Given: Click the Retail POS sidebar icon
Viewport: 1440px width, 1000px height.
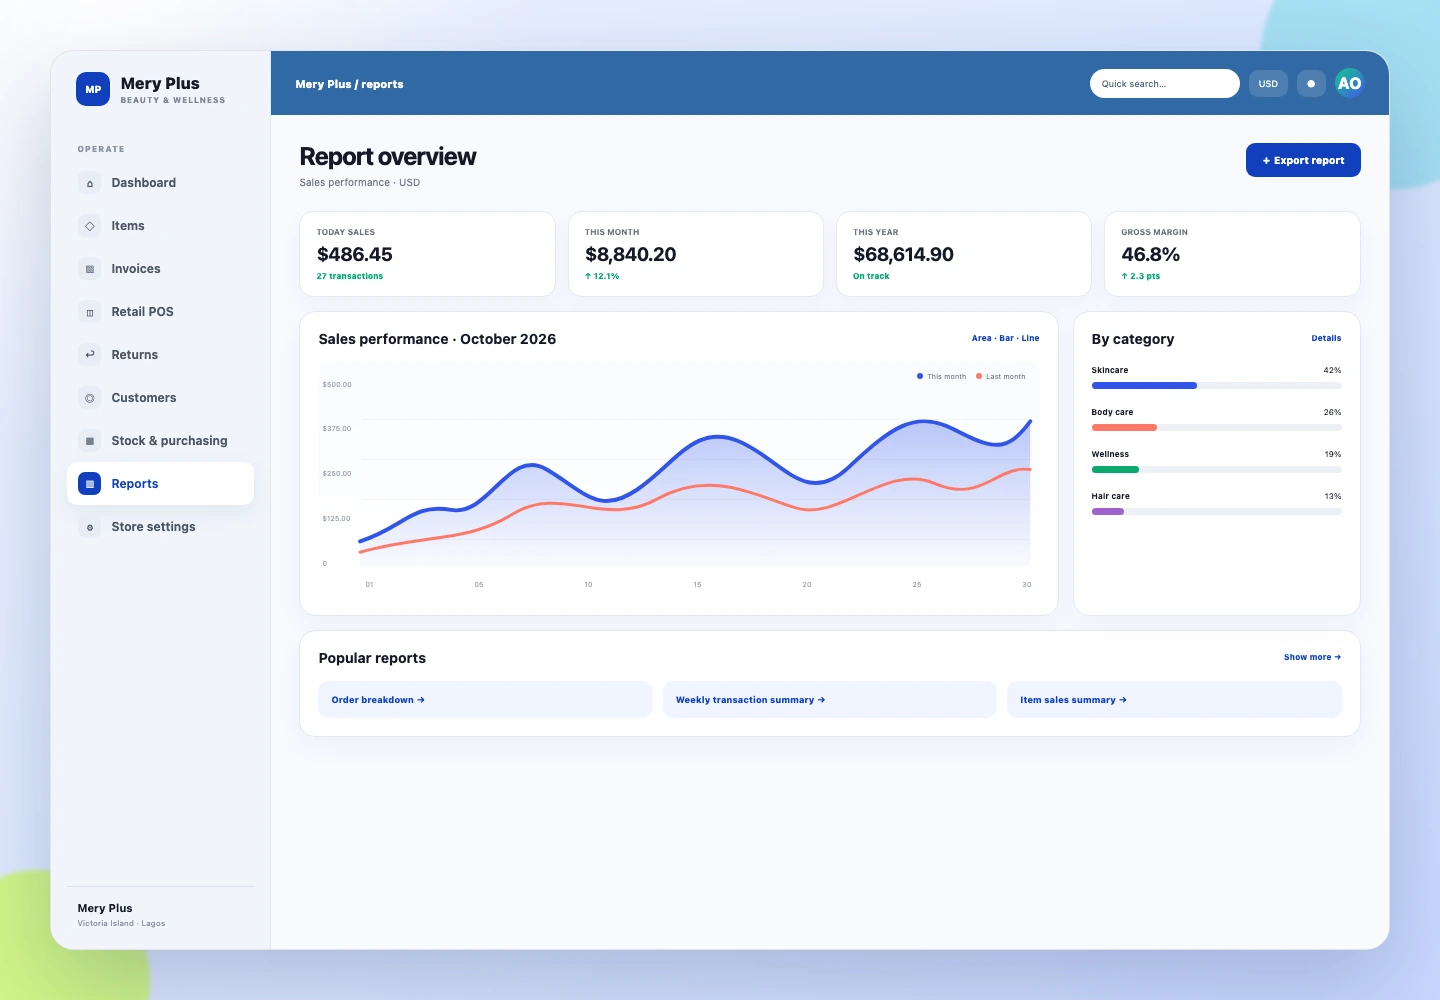Looking at the screenshot, I should click(90, 312).
